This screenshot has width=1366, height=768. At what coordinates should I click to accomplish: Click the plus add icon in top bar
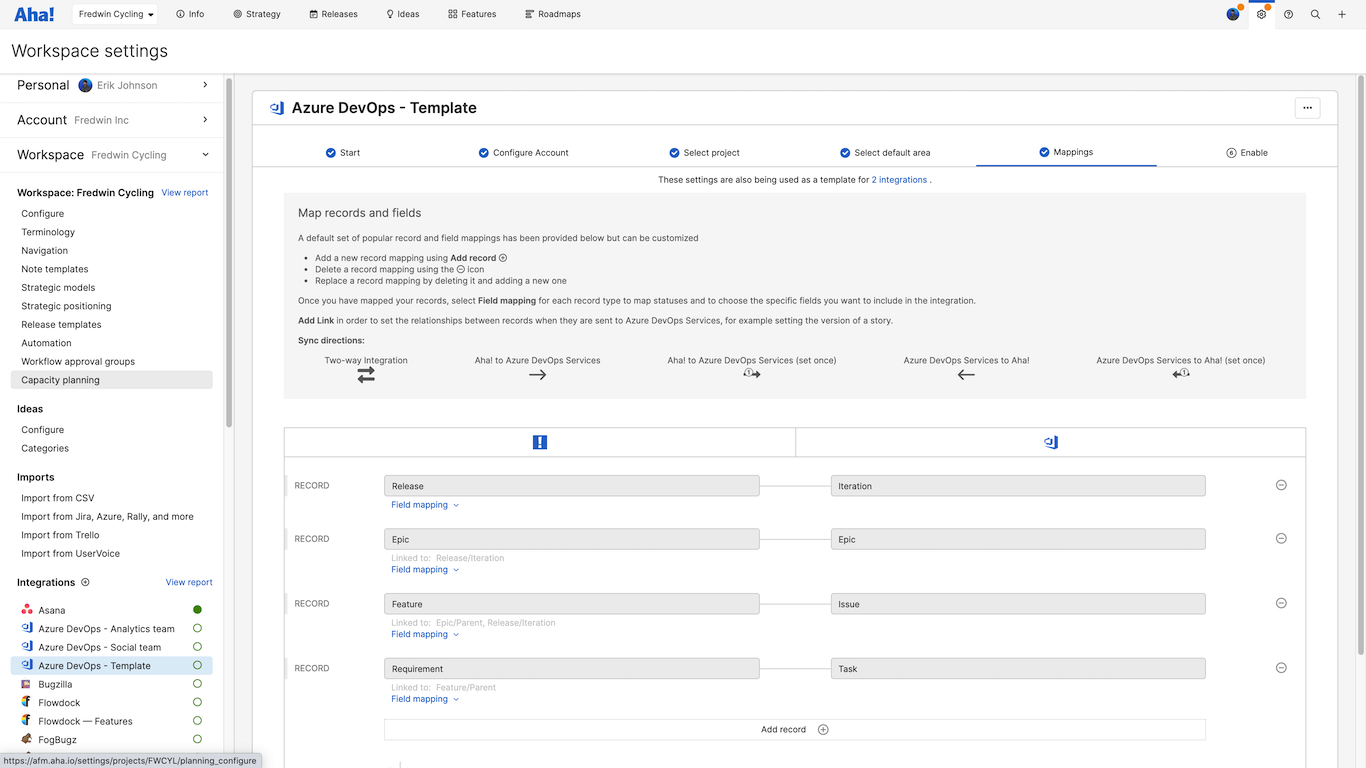1342,14
